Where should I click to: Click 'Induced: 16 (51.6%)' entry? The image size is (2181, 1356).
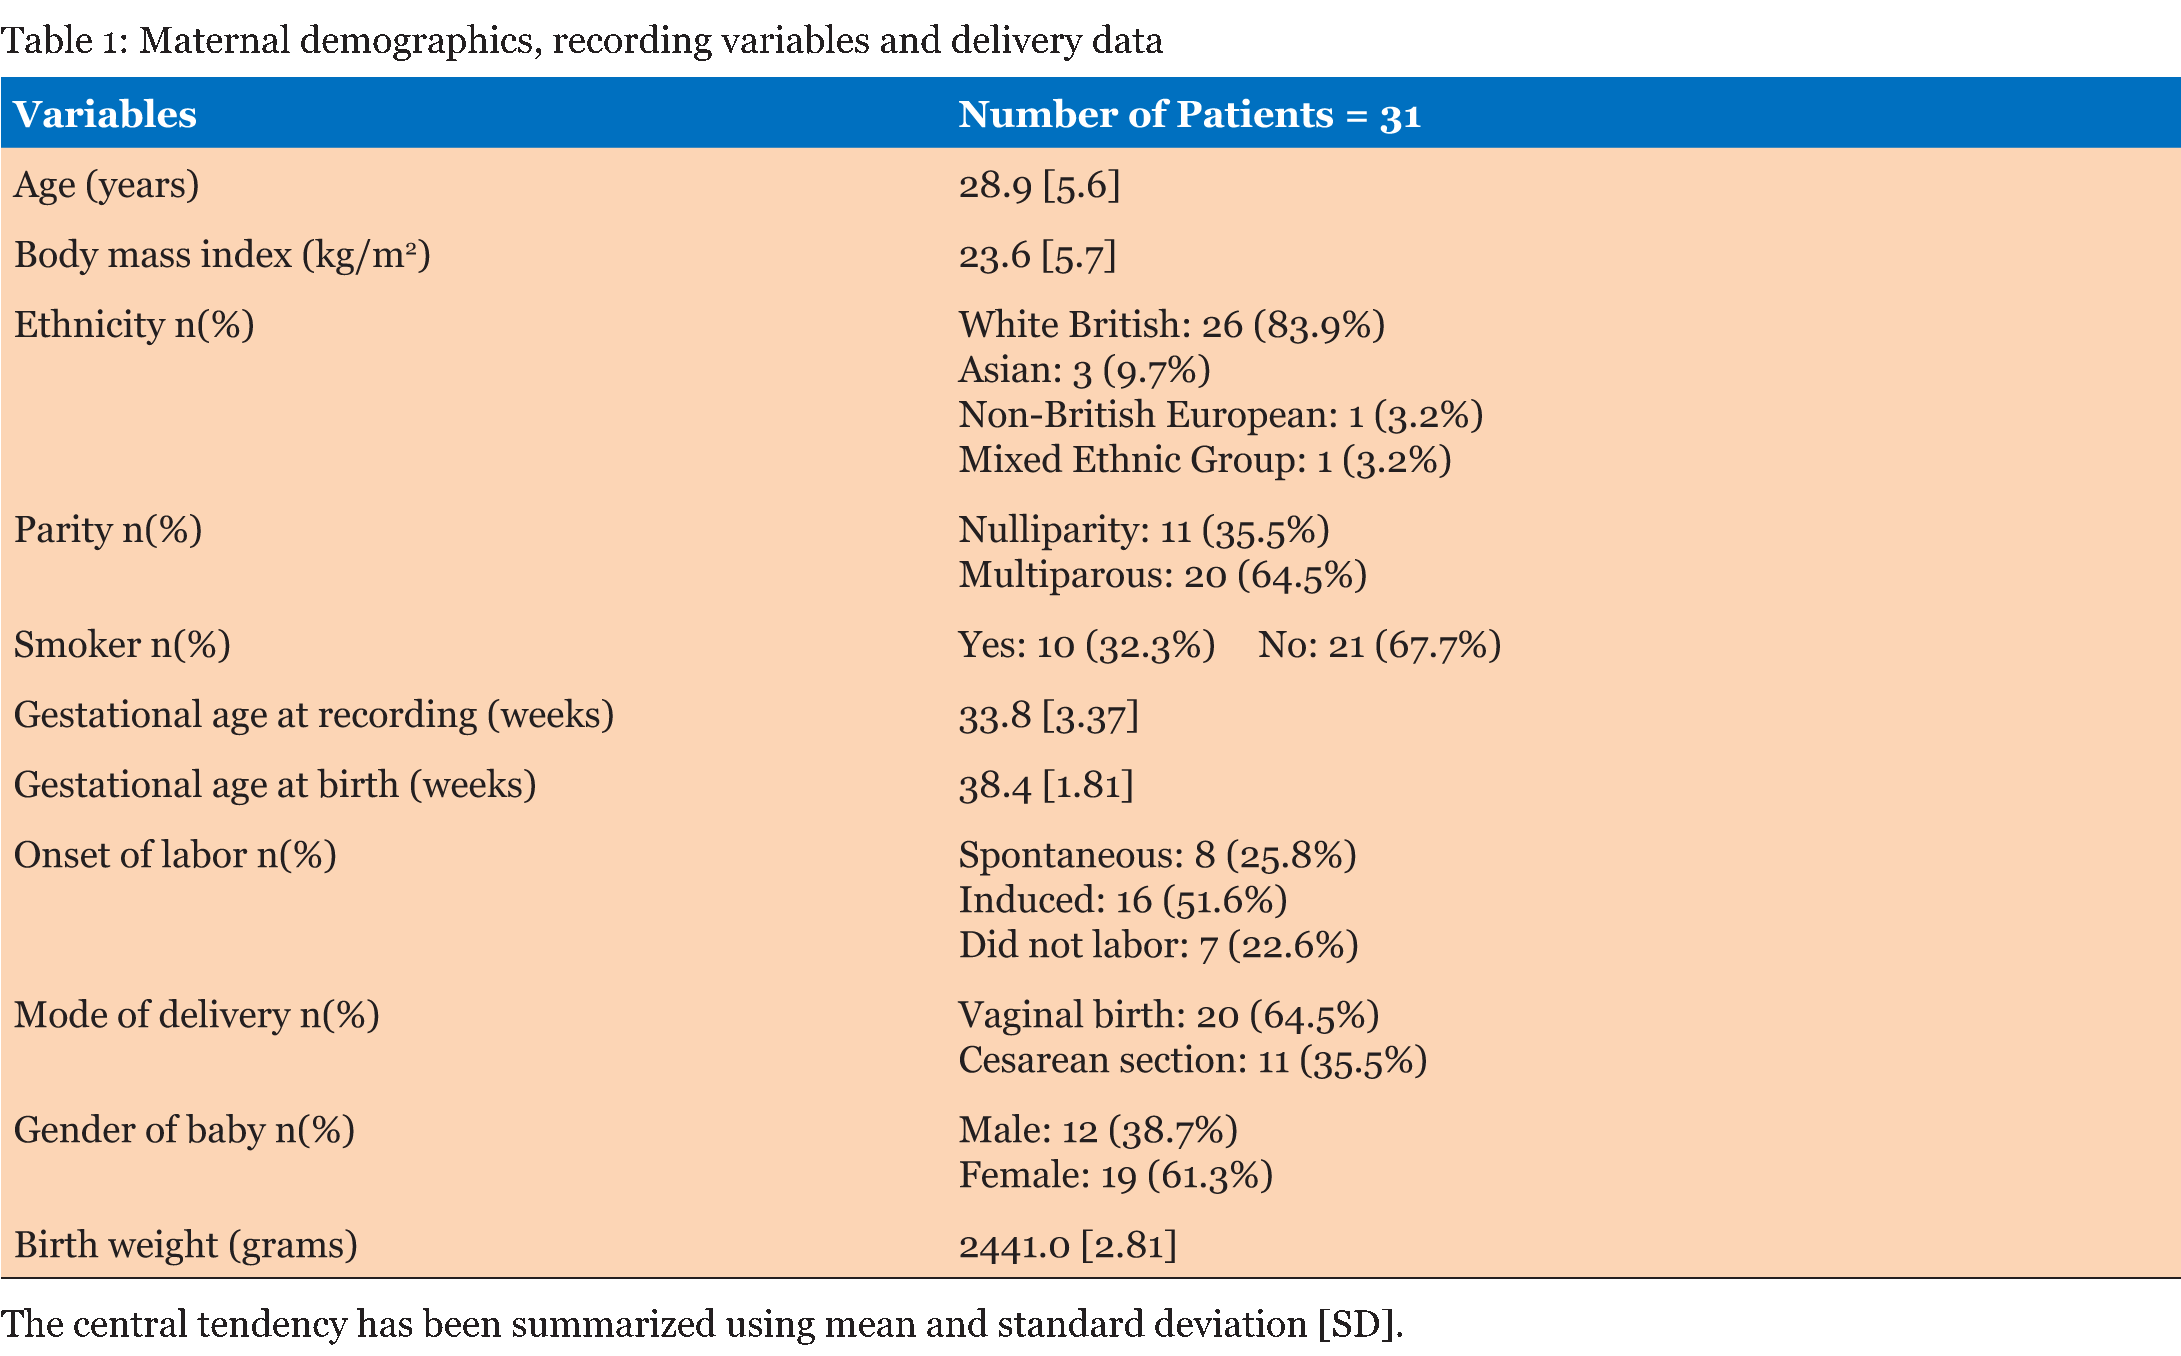[x=1122, y=901]
